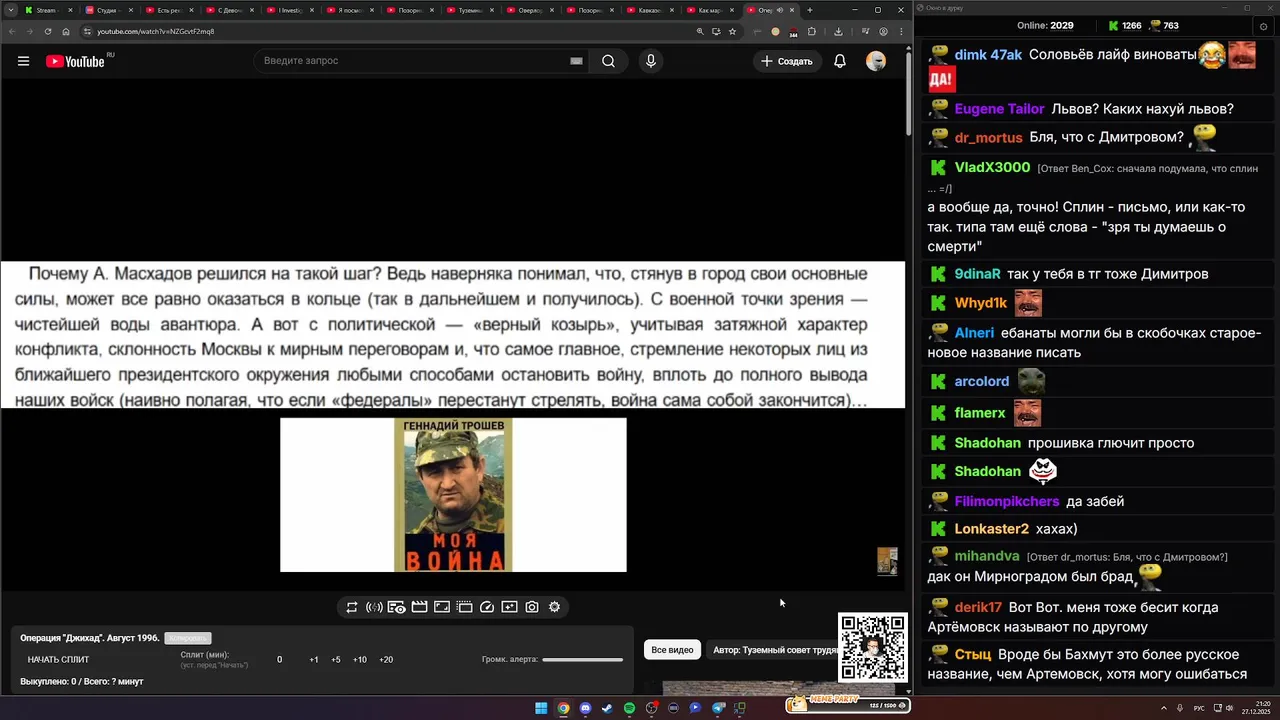
Task: Click the Создать create button
Action: point(787,61)
